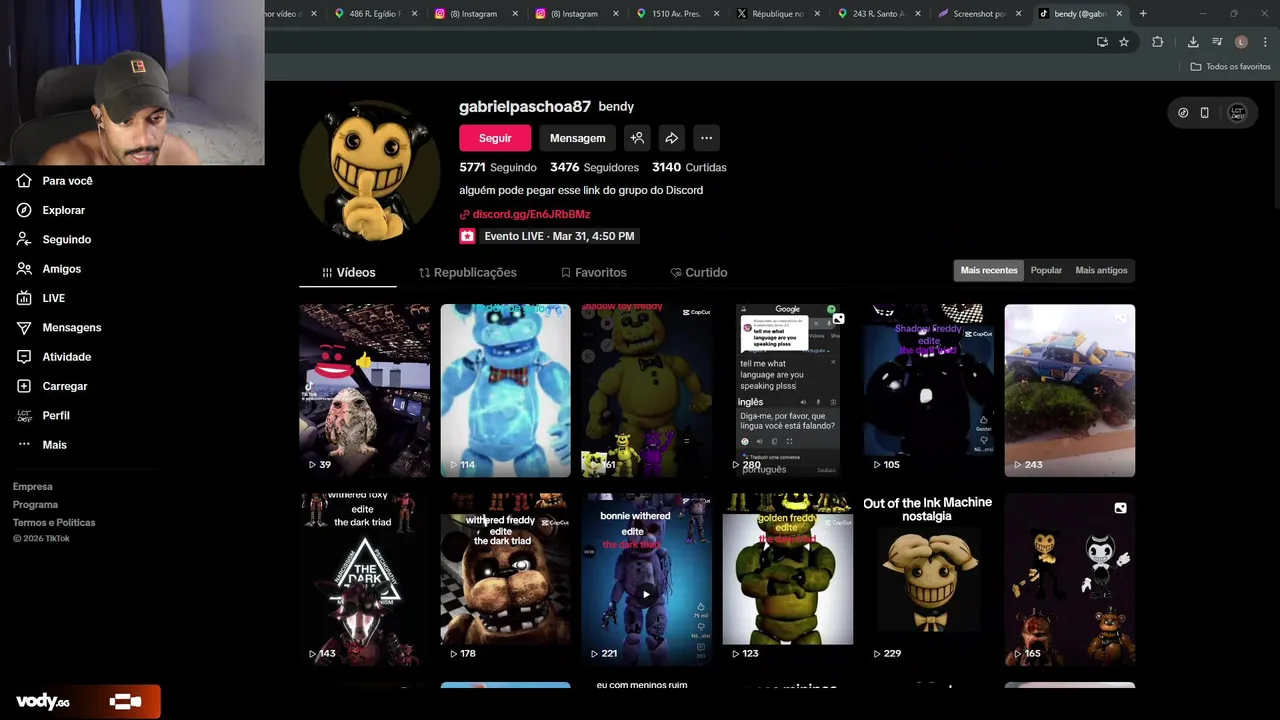
Task: Open the withered freddy edite video
Action: click(x=506, y=579)
